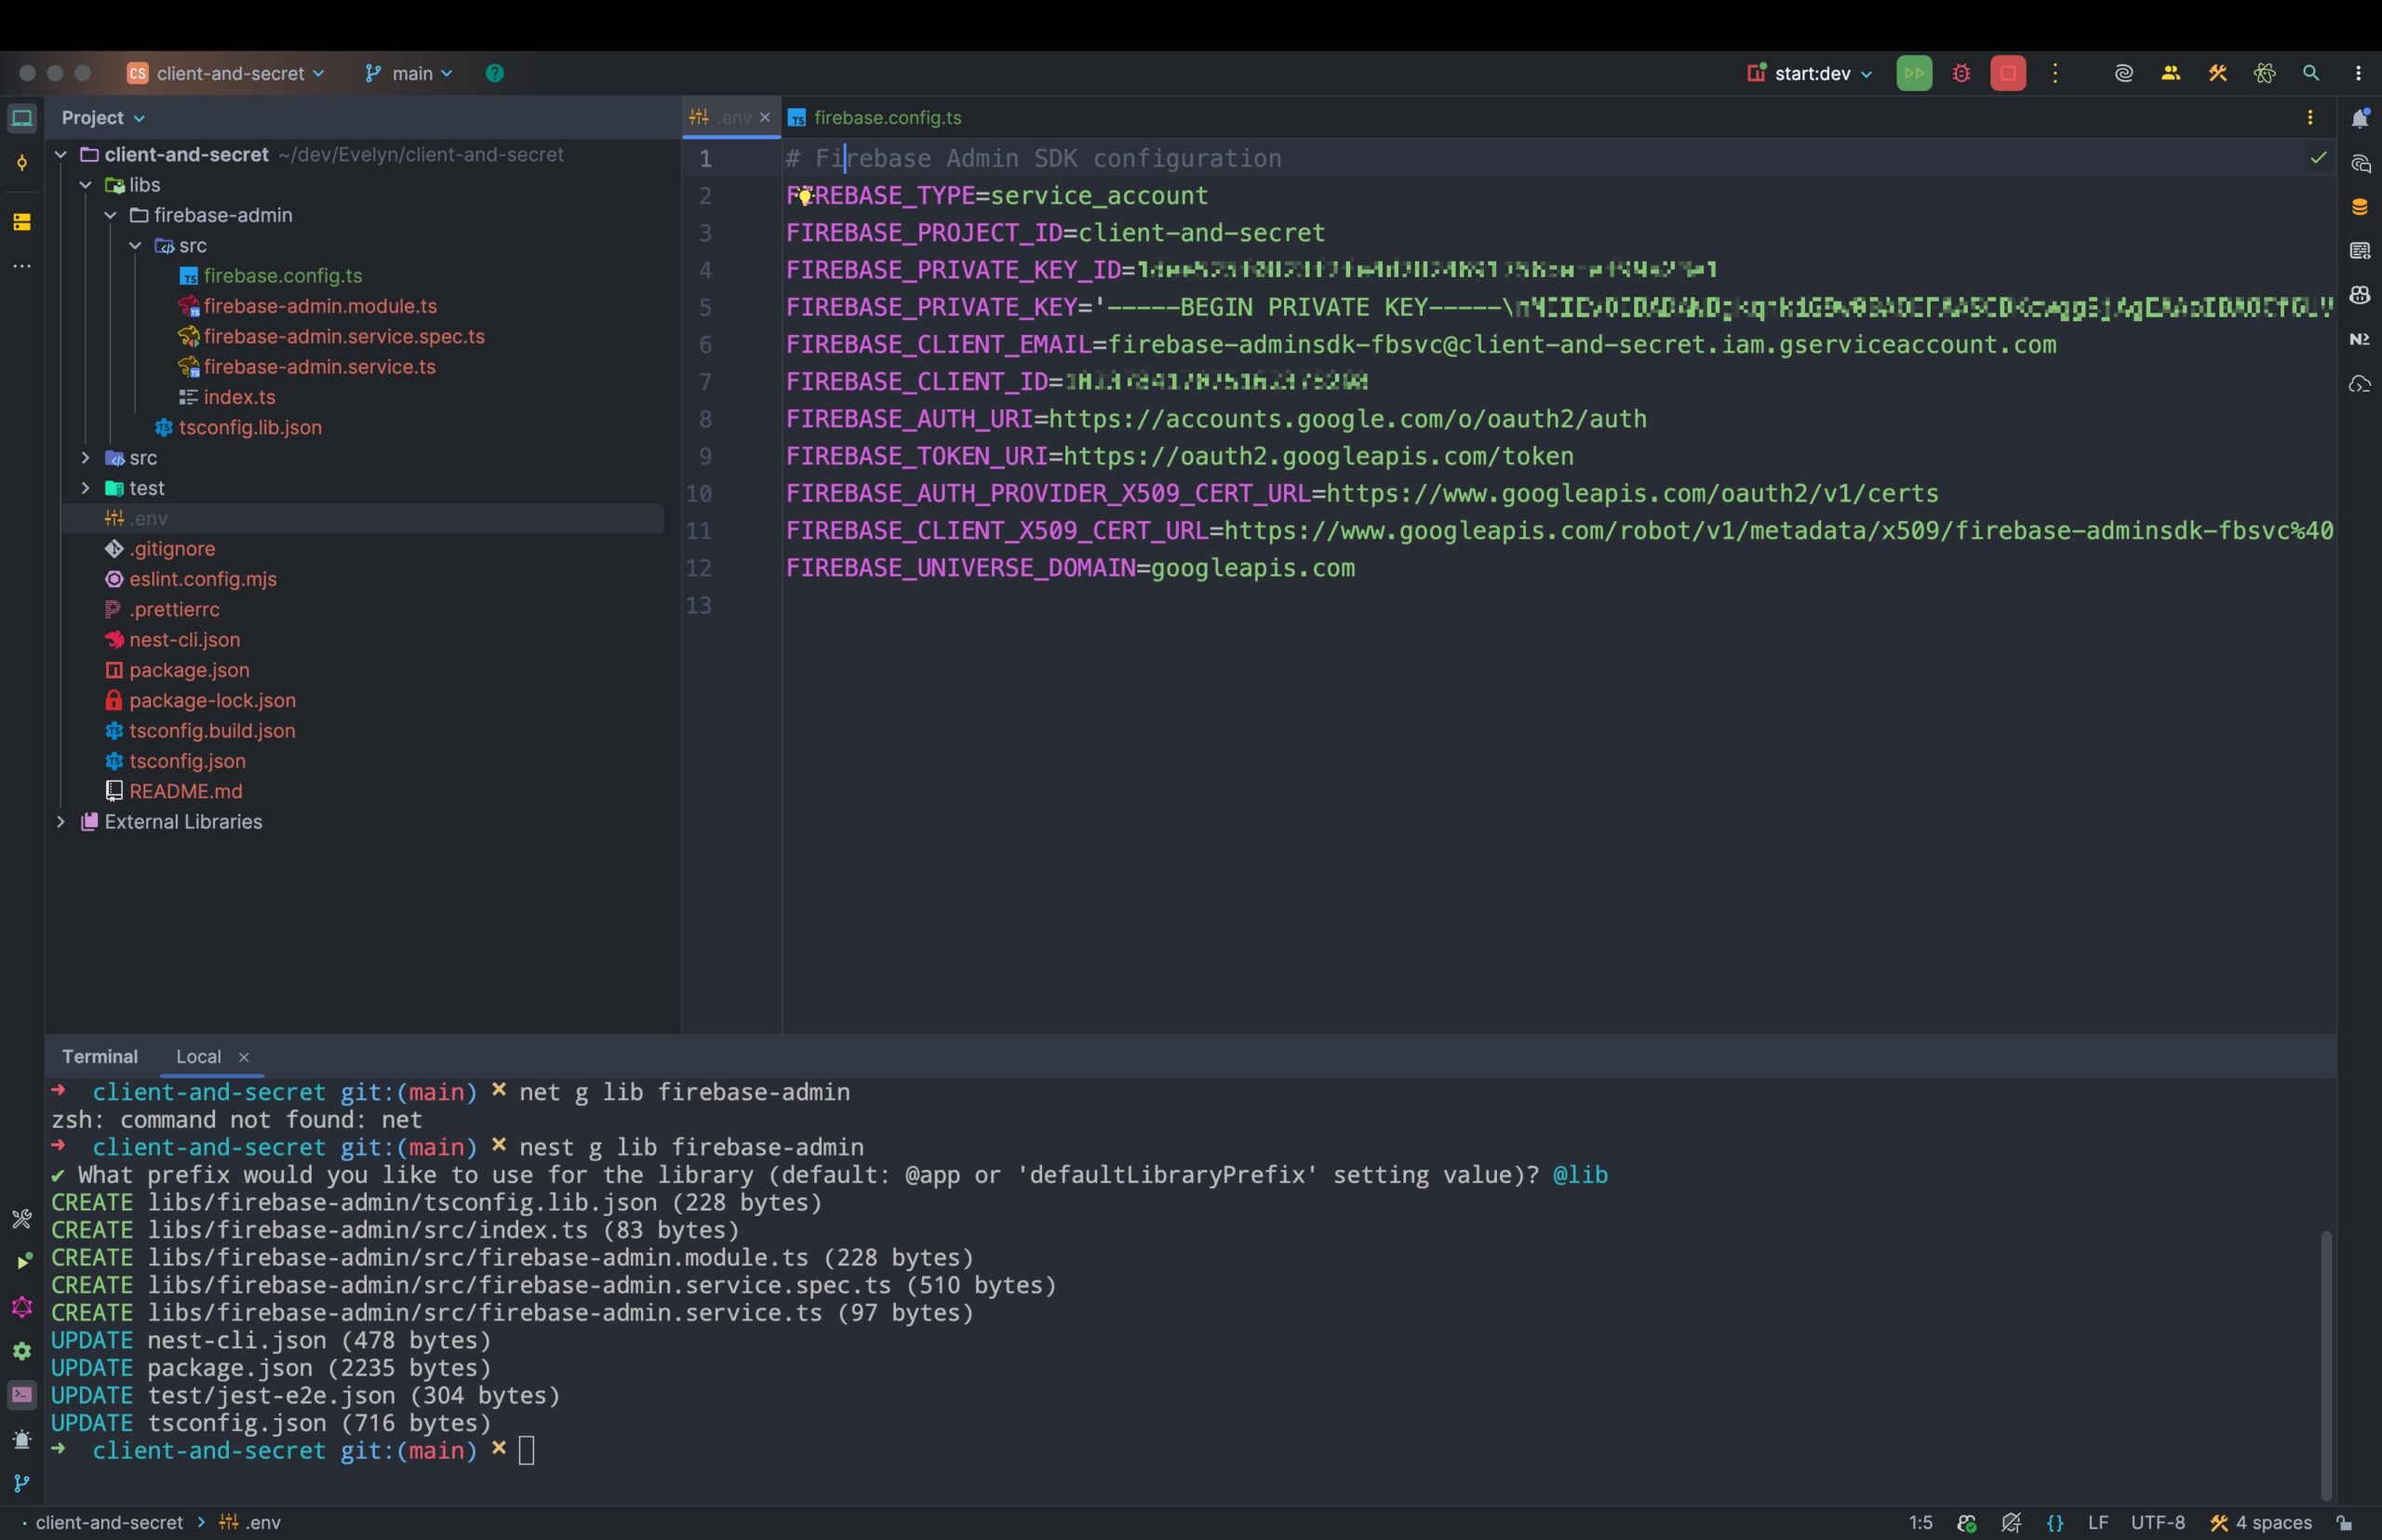Viewport: 2382px width, 1540px height.
Task: Expand the test folder in project tree
Action: tap(85, 488)
